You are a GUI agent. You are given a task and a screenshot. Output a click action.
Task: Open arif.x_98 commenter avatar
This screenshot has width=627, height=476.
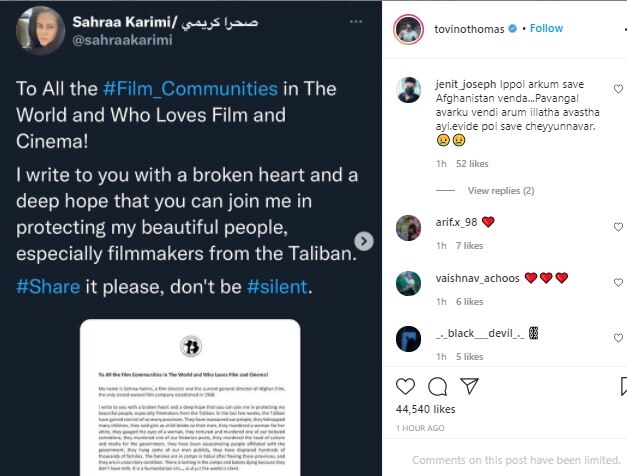(410, 227)
